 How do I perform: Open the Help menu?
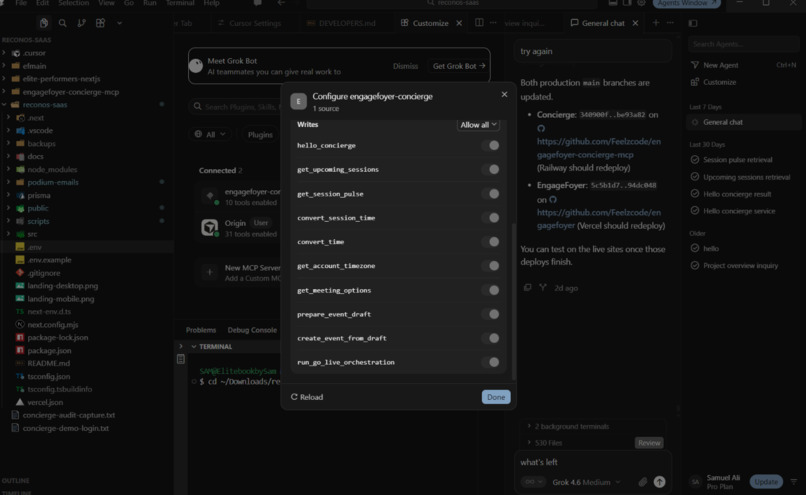pyautogui.click(x=211, y=3)
